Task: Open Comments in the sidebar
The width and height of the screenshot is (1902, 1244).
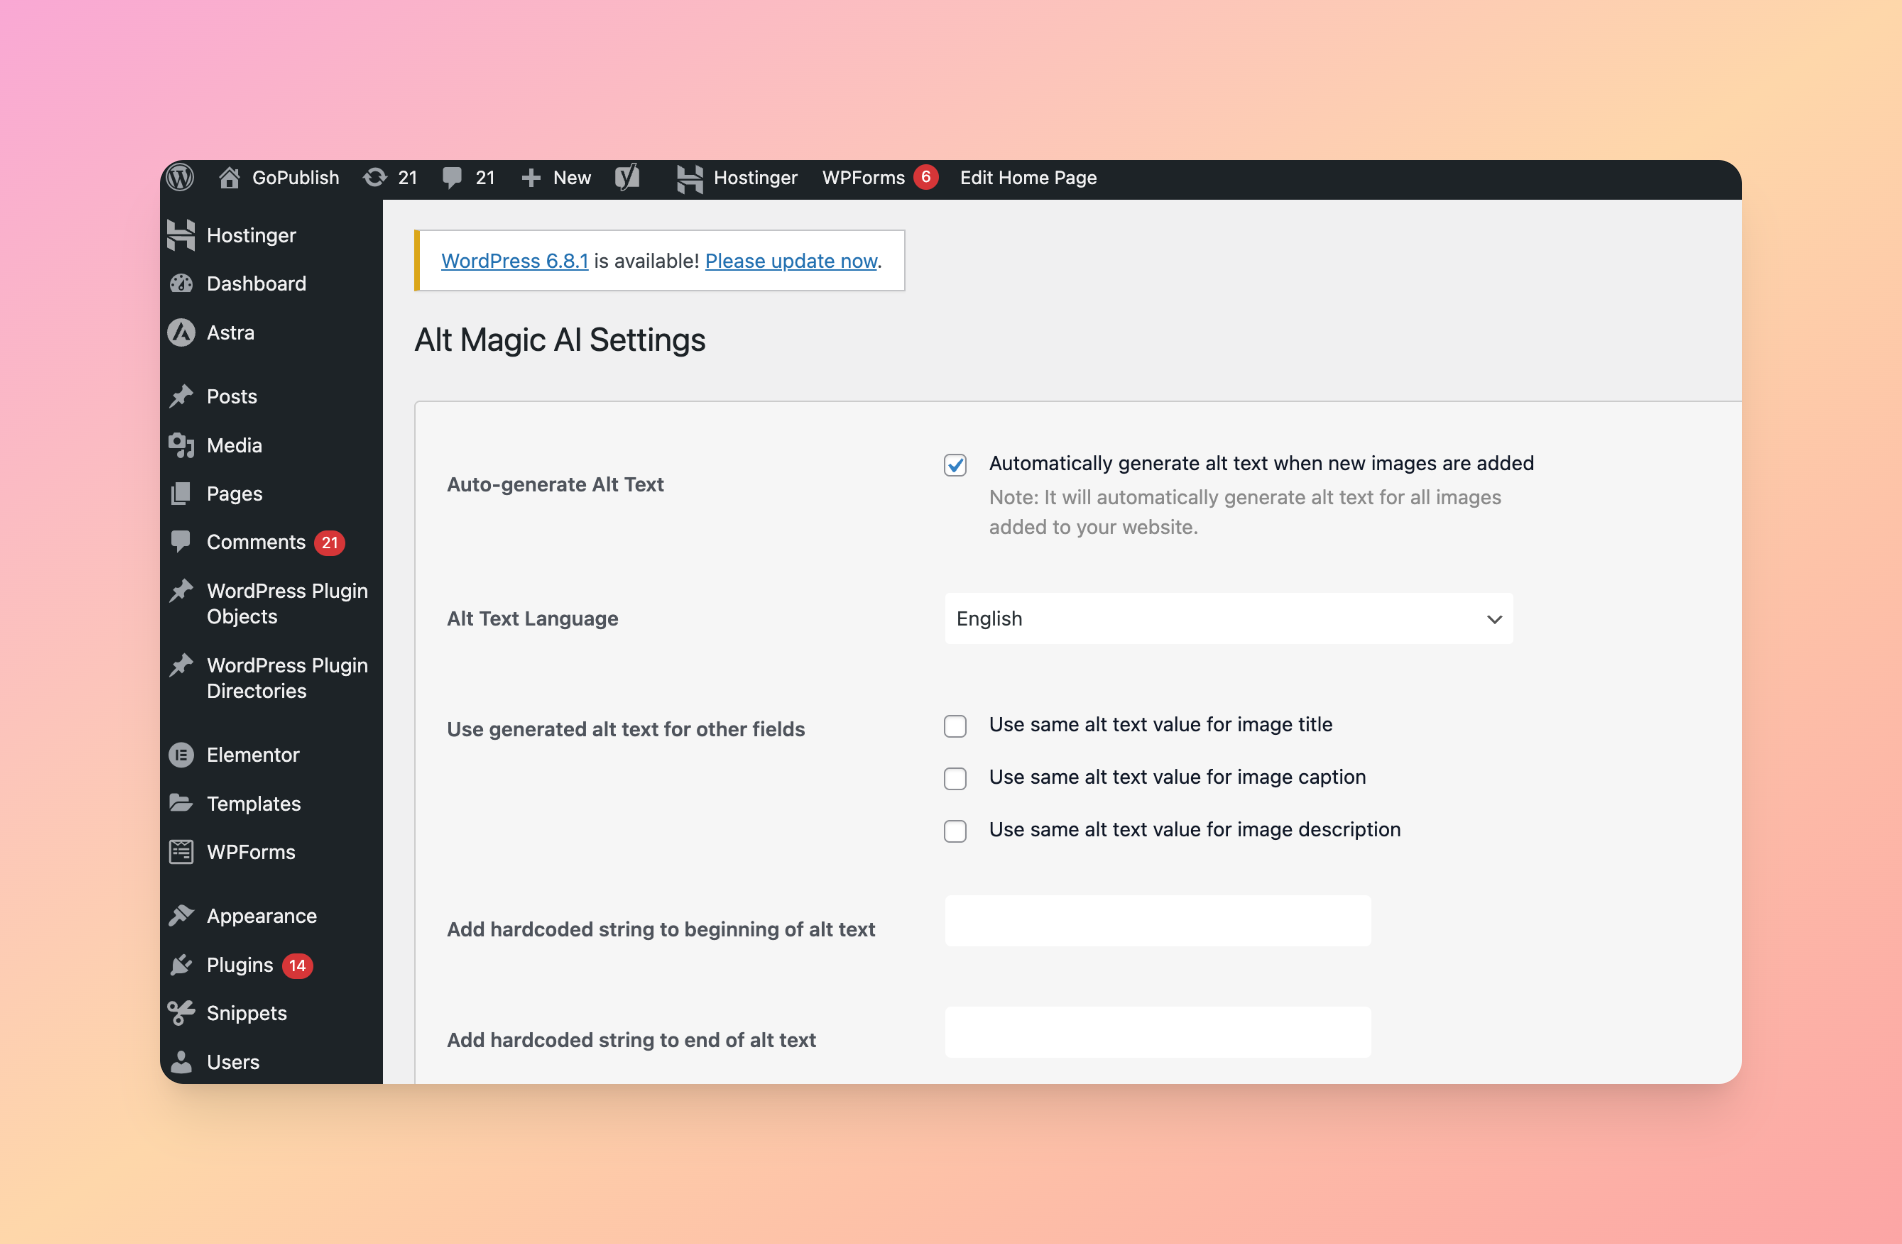Action: coord(271,542)
